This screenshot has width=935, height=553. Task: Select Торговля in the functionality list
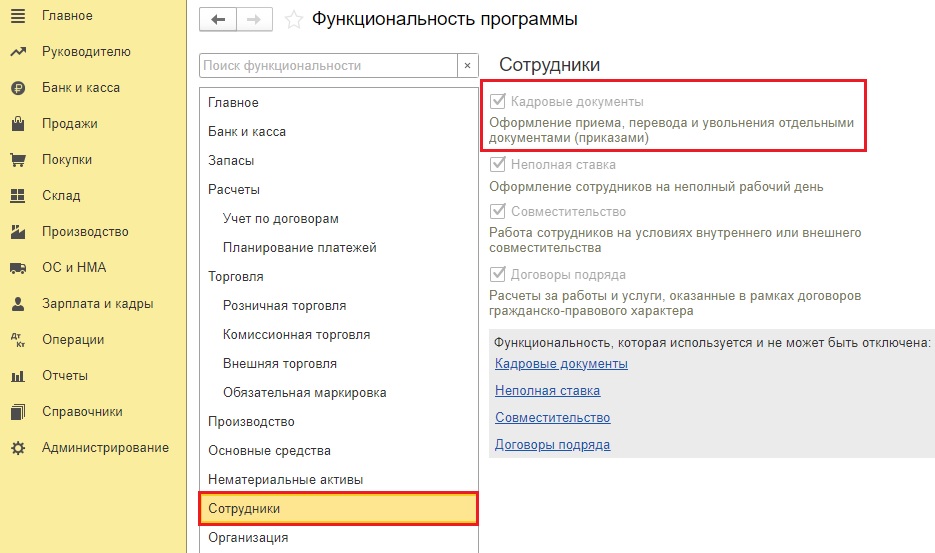pyautogui.click(x=339, y=277)
